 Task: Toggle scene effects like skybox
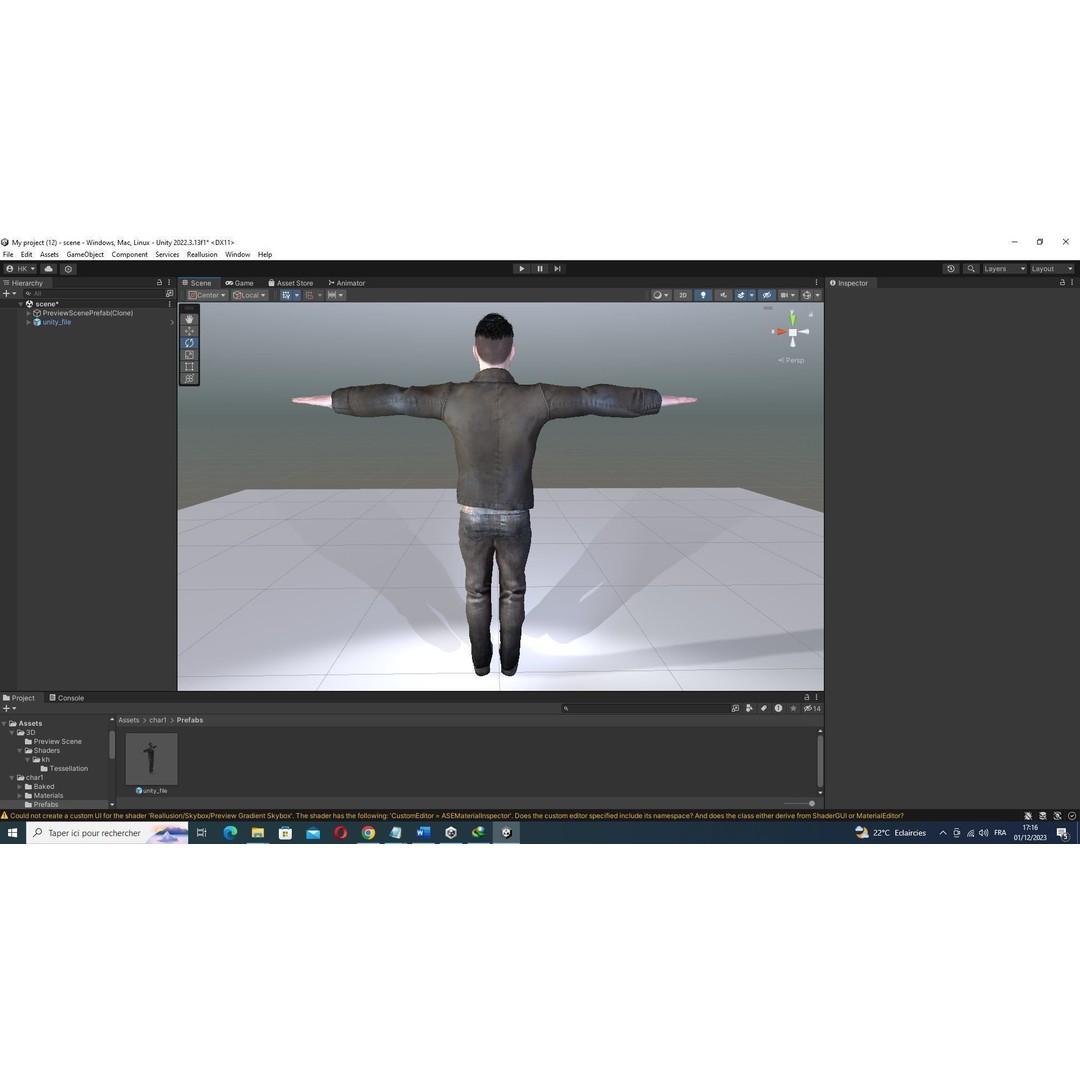coord(740,295)
